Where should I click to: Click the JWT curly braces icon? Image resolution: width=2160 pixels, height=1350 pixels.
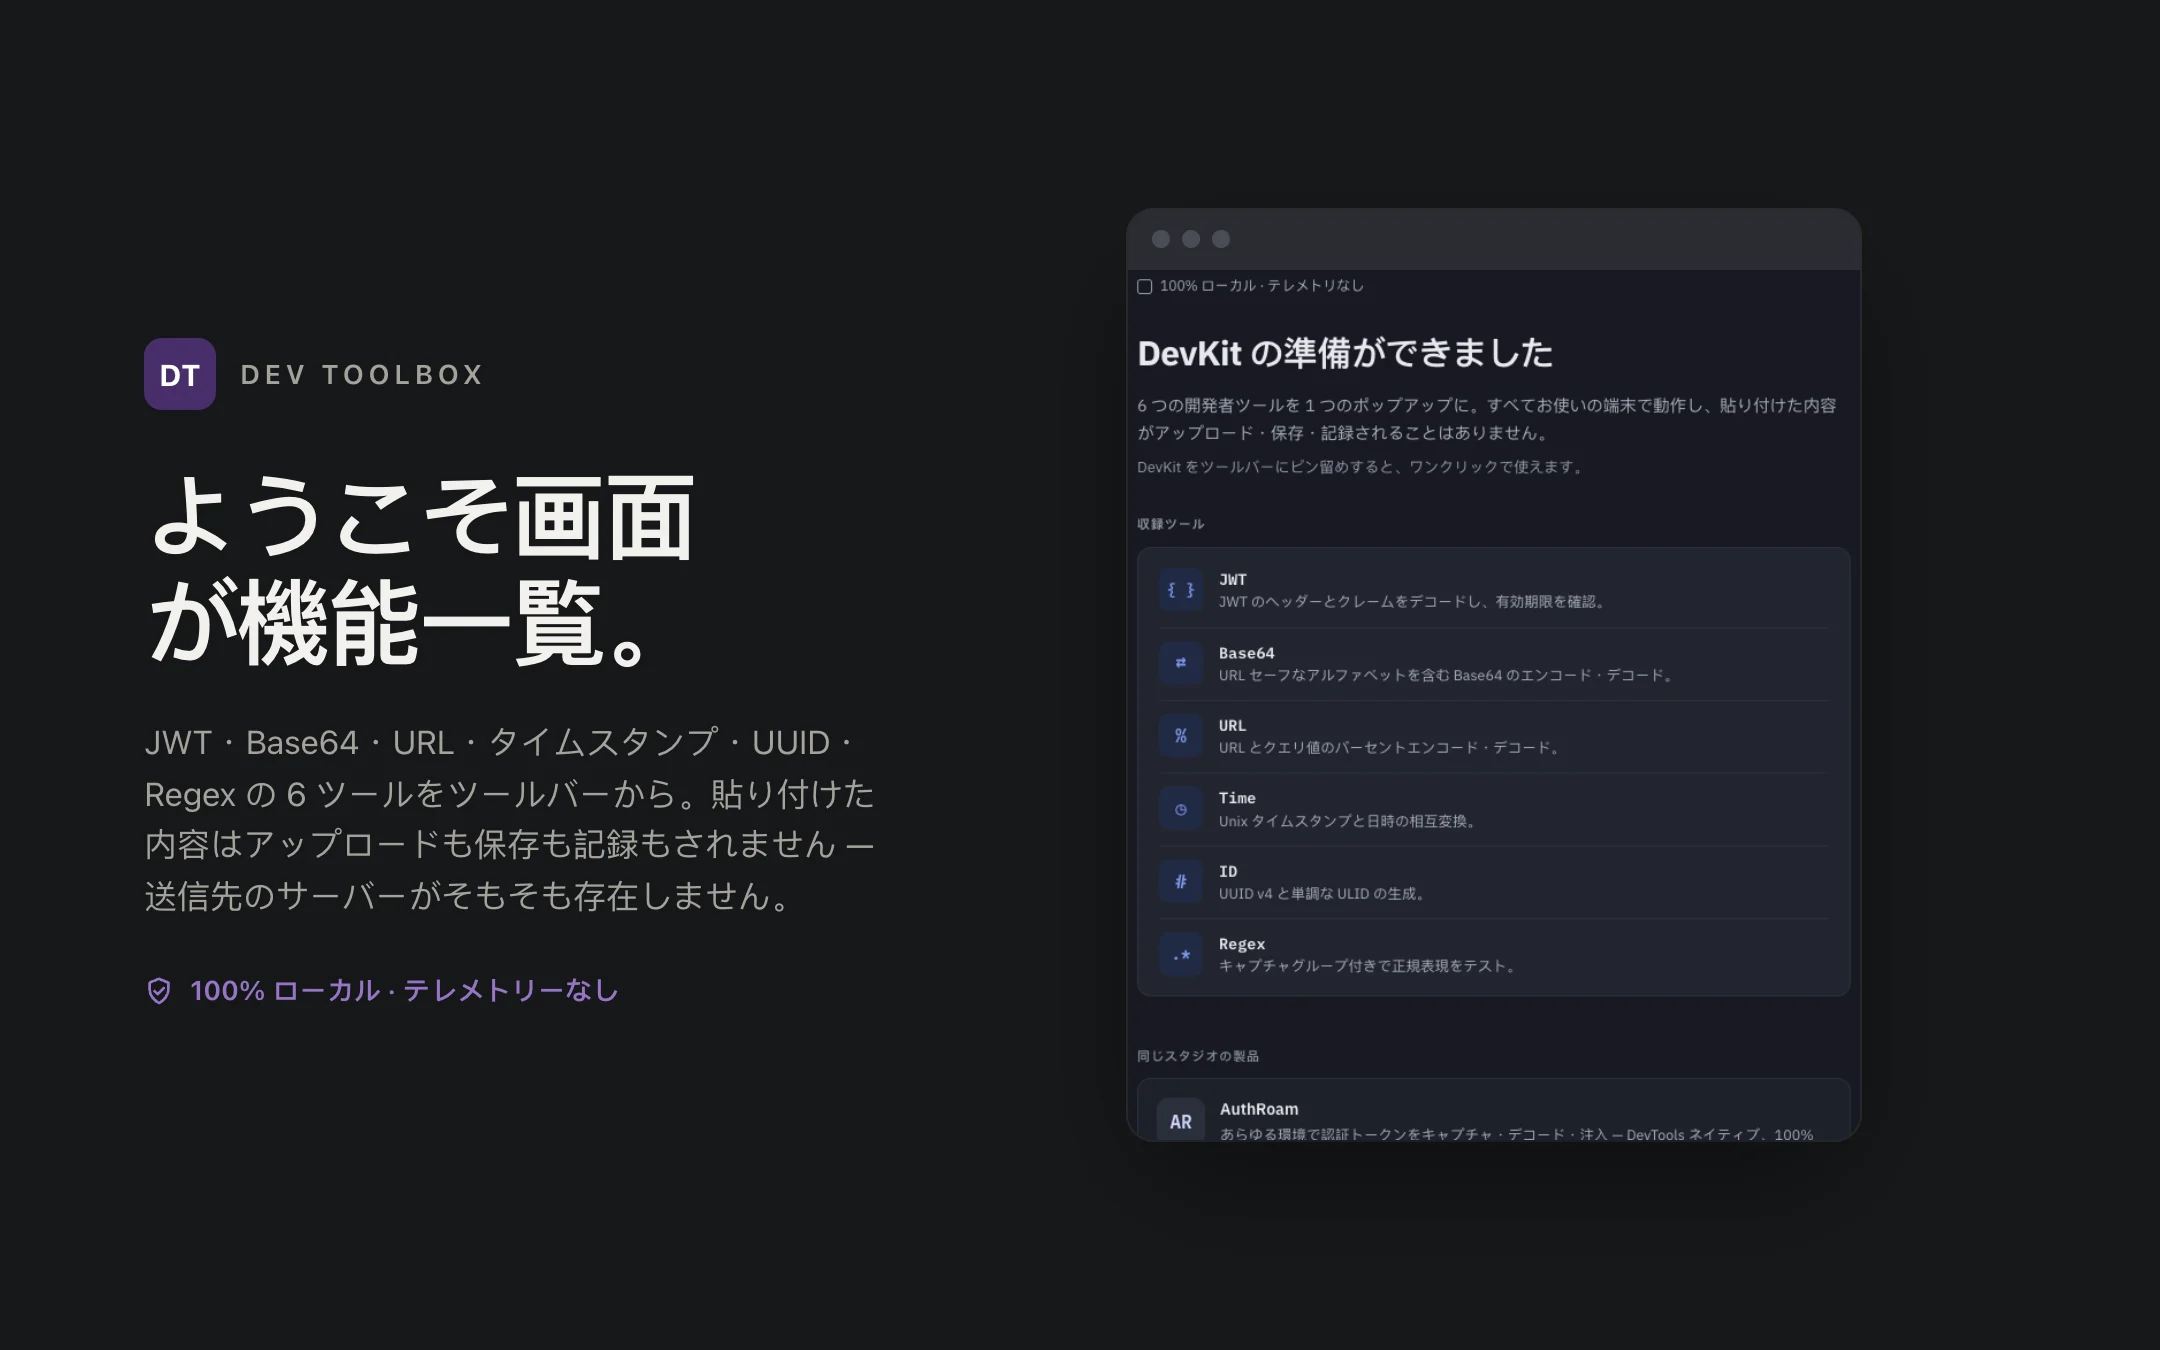pyautogui.click(x=1181, y=590)
